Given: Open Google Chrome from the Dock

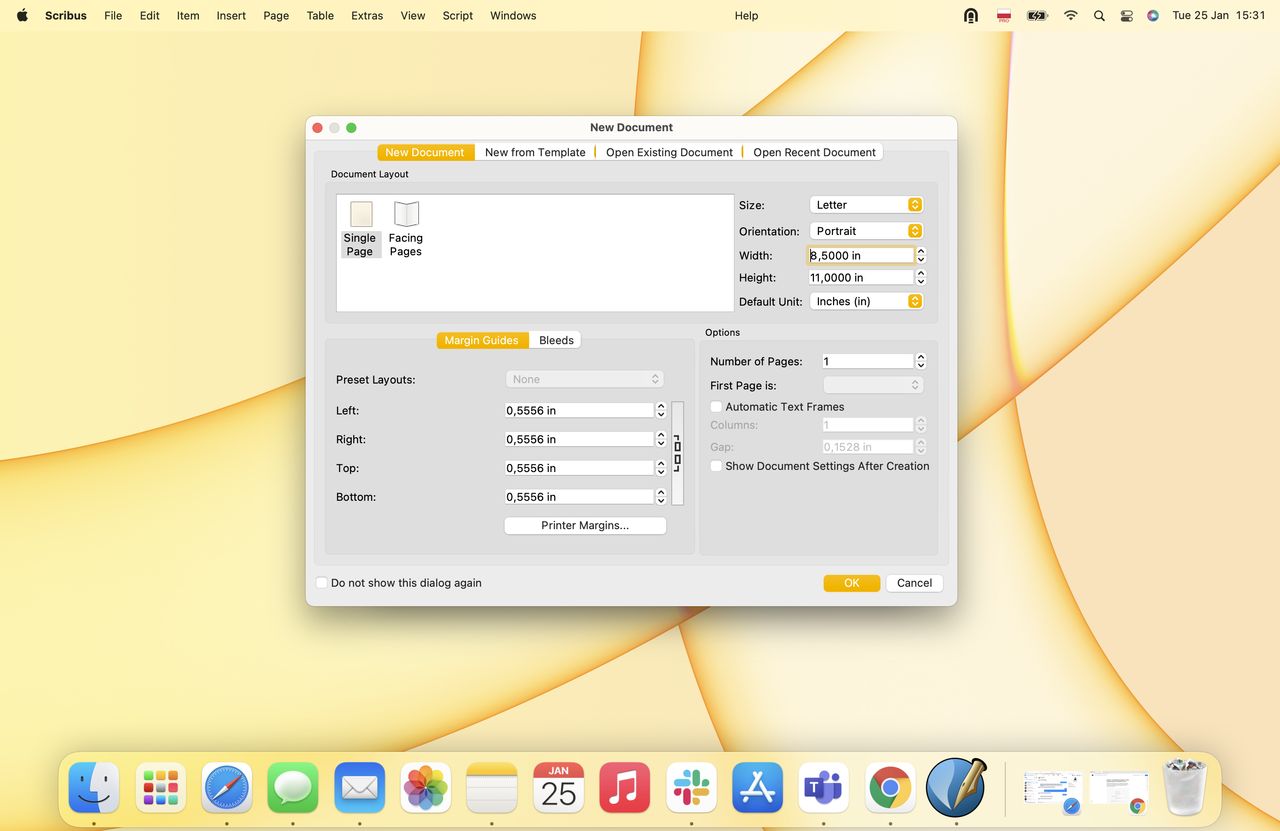Looking at the screenshot, I should pyautogui.click(x=889, y=788).
